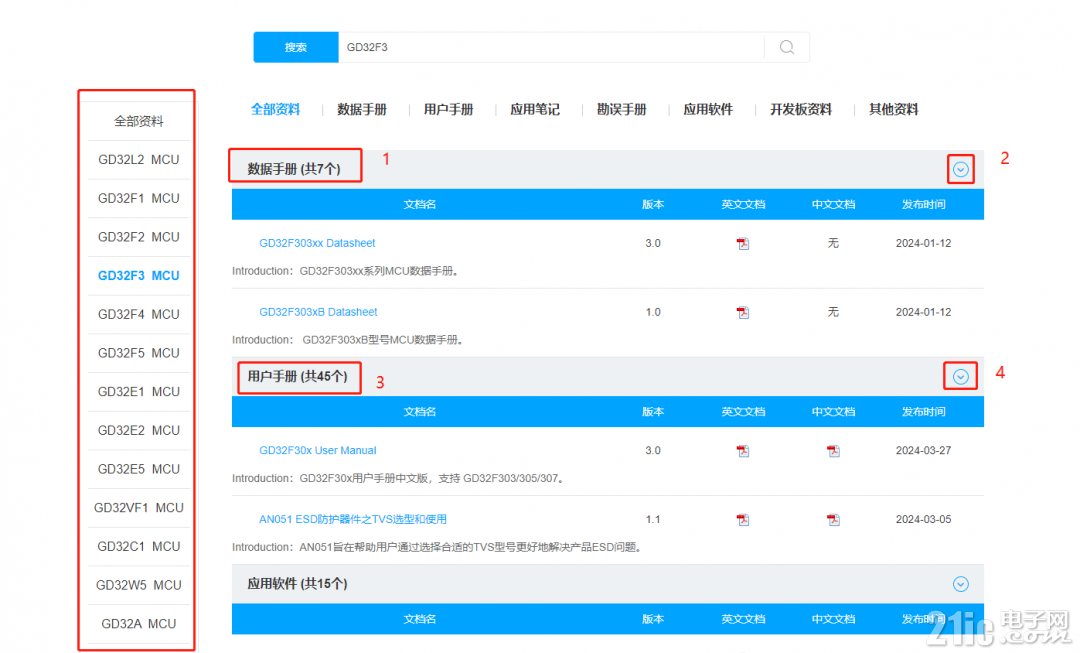Click version 1.0 of GD32F303xB Datasheet
The width and height of the screenshot is (1080, 653).
click(x=653, y=312)
